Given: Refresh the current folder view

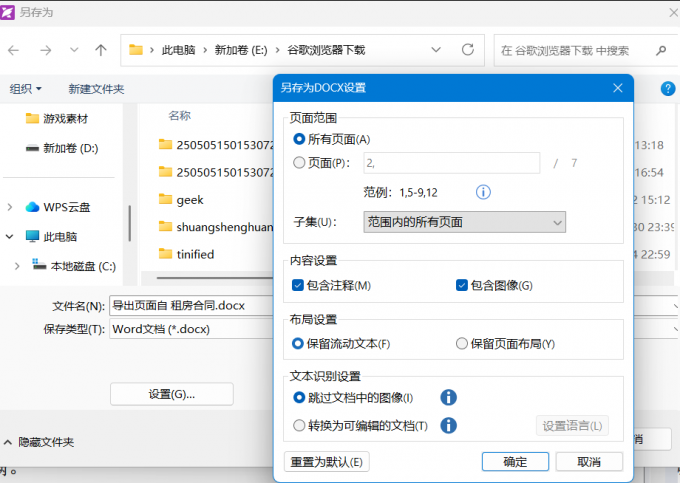Looking at the screenshot, I should [468, 50].
